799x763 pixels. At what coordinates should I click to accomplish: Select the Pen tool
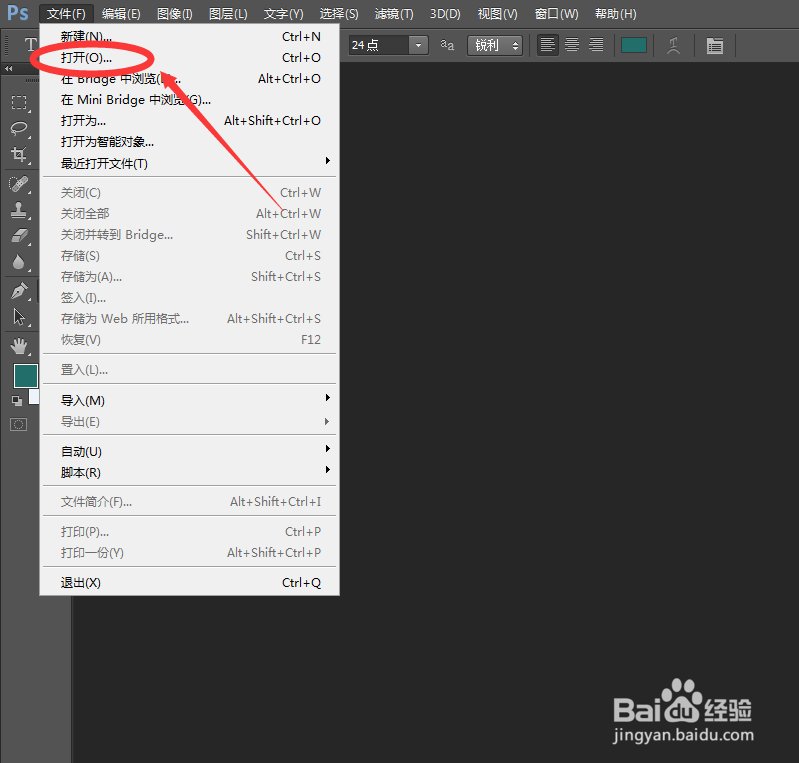pyautogui.click(x=19, y=291)
